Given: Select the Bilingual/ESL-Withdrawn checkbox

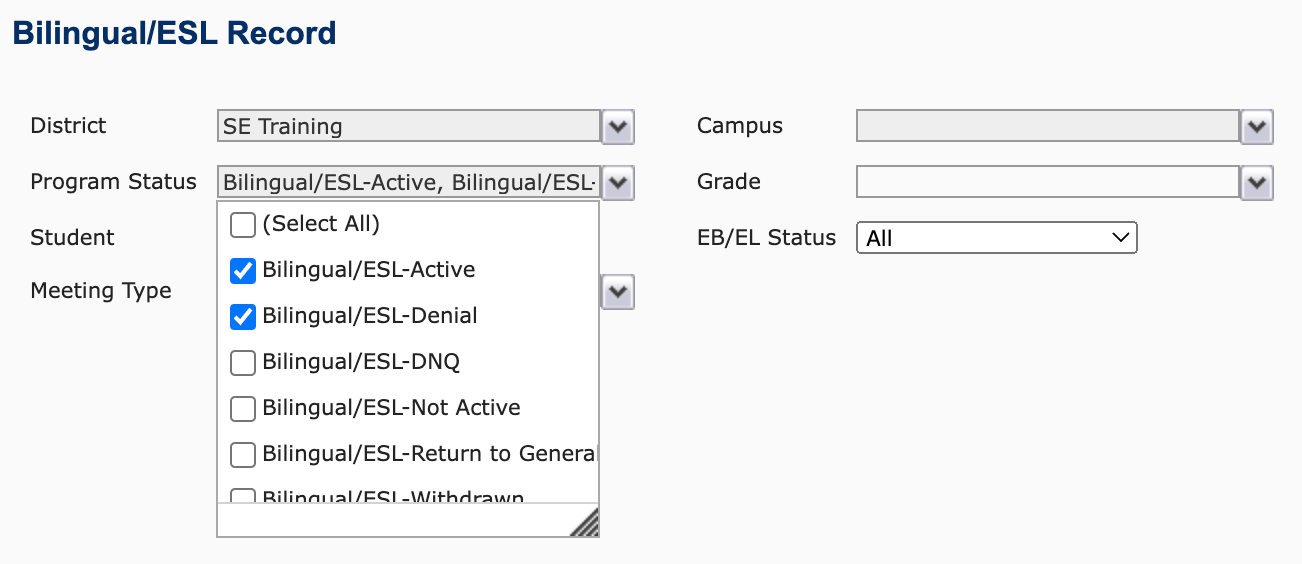Looking at the screenshot, I should (x=243, y=496).
